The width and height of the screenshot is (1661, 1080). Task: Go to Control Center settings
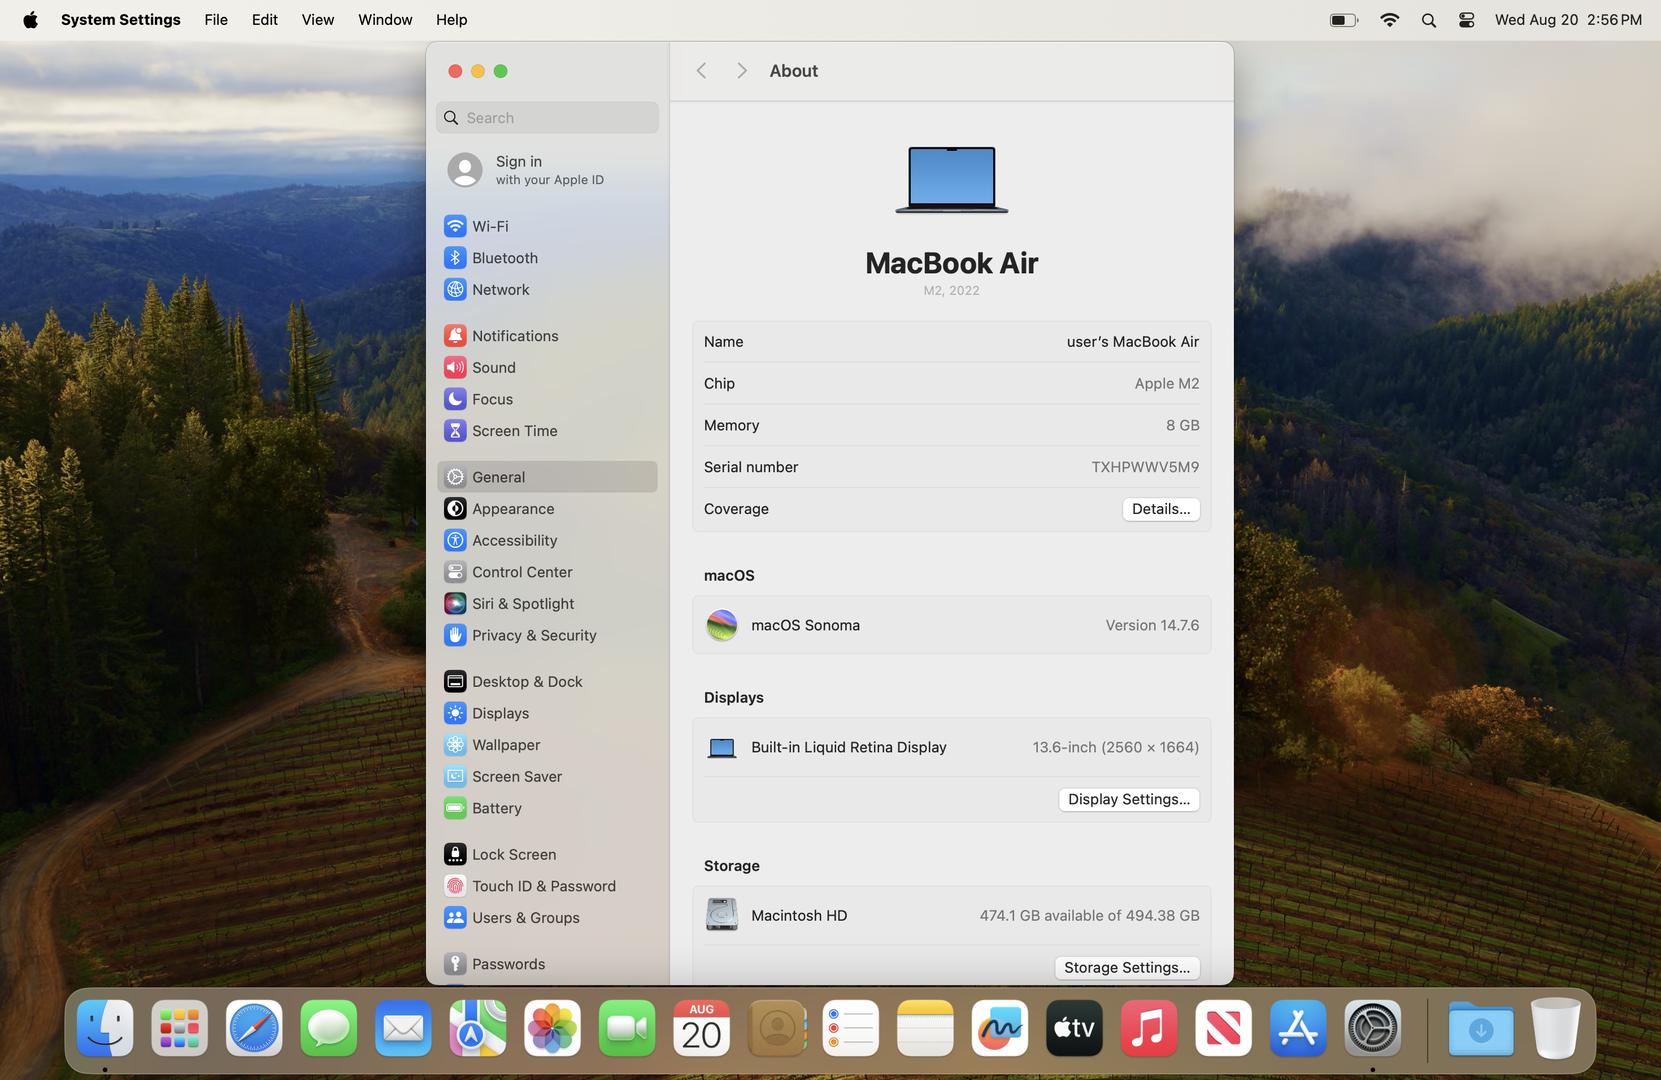tap(546, 572)
